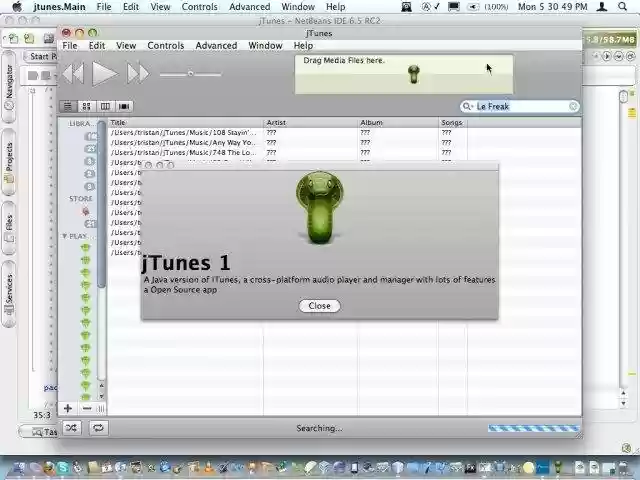Close the jTunes 1 about dialog
The width and height of the screenshot is (640, 480).
(x=319, y=306)
